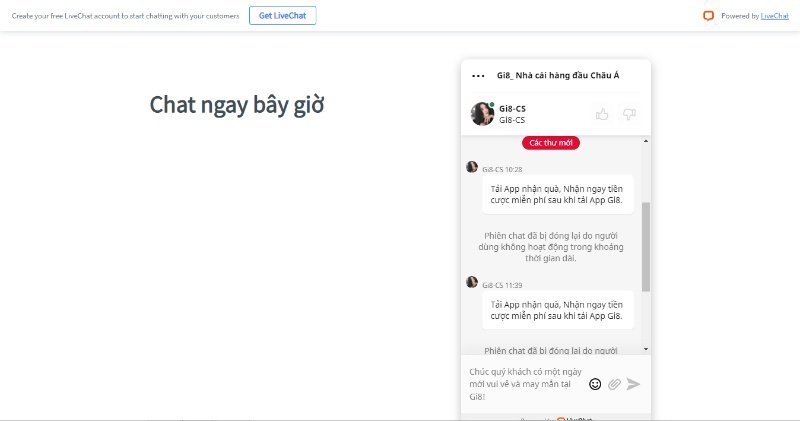Open the LiveChat link at top right

tap(774, 16)
